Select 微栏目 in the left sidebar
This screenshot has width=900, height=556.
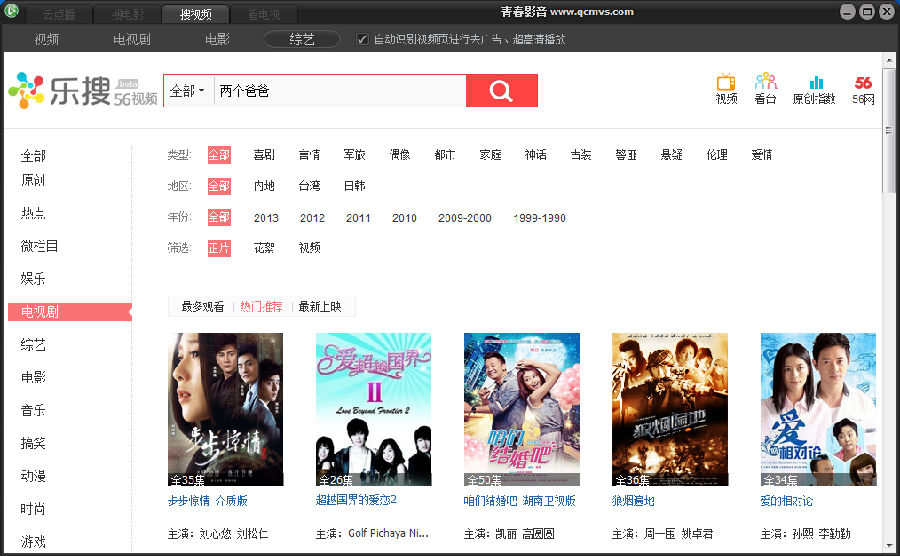(x=39, y=246)
